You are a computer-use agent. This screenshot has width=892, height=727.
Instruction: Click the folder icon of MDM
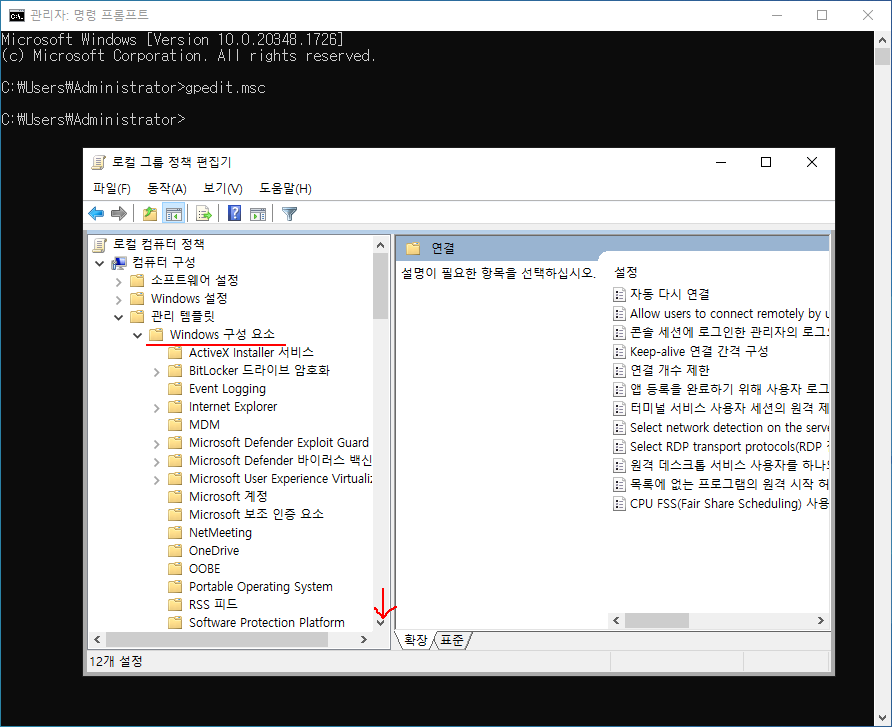[x=175, y=424]
